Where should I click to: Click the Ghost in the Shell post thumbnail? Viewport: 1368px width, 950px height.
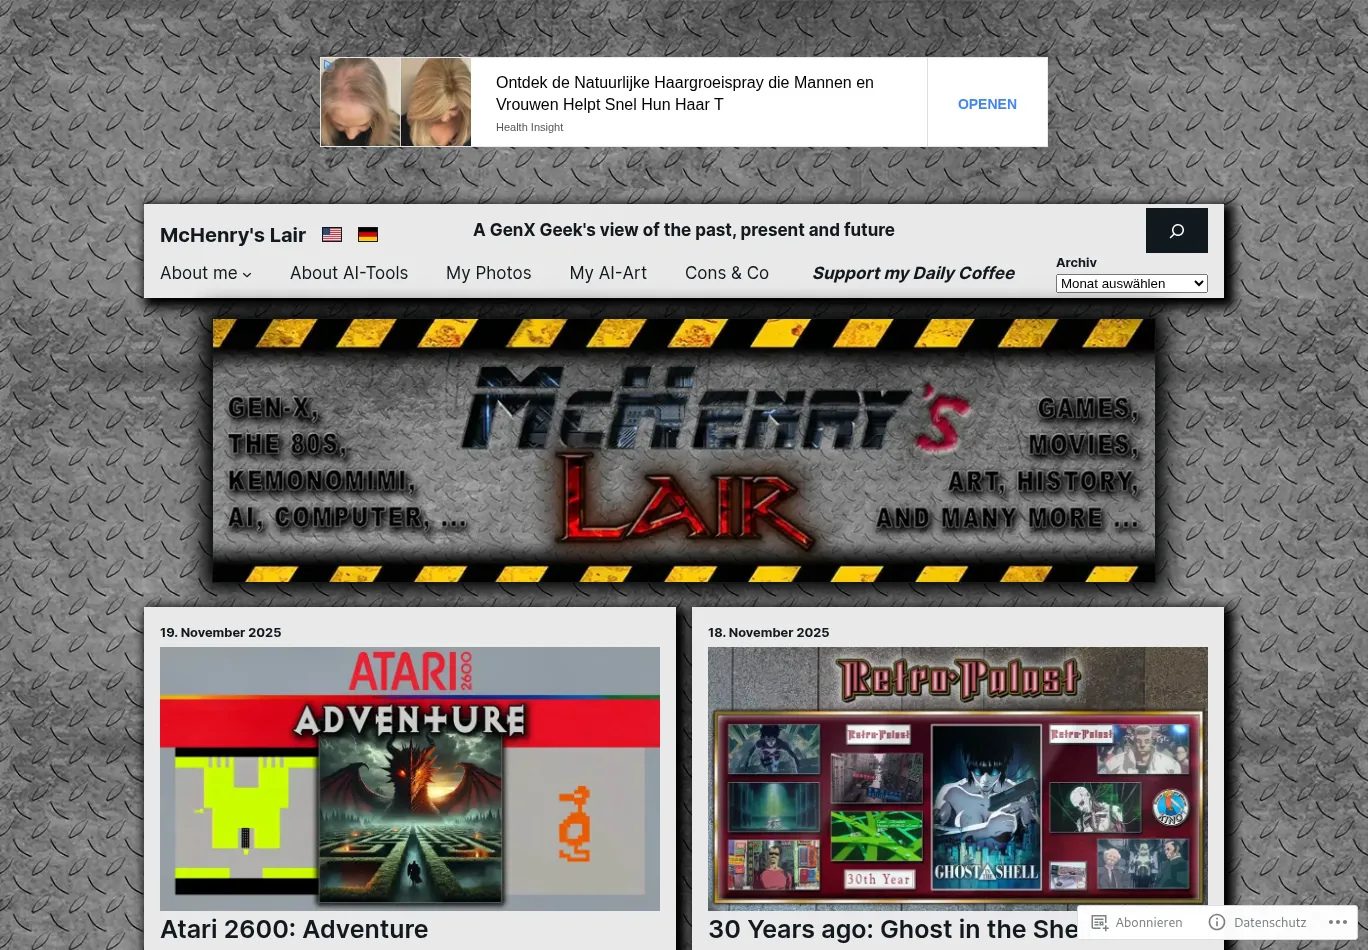(957, 778)
